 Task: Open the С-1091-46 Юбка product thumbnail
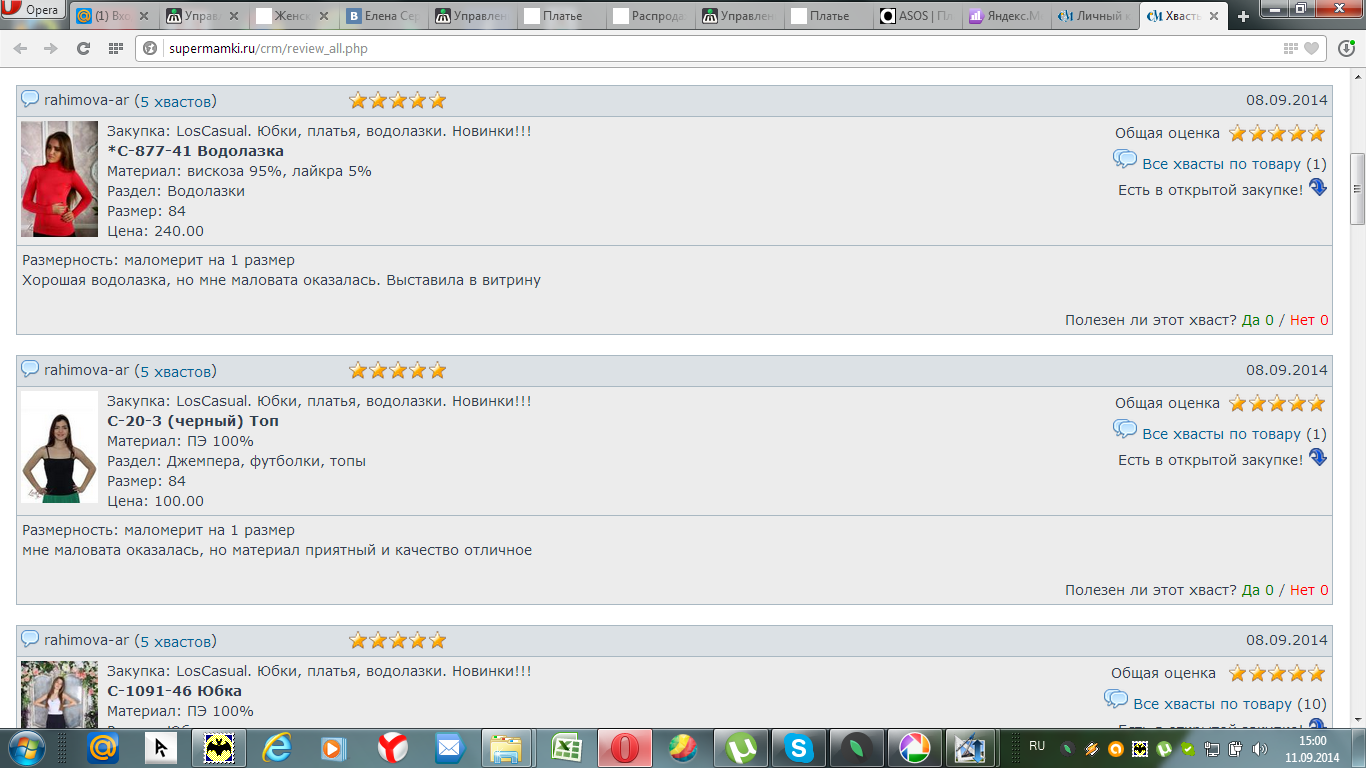[59, 694]
